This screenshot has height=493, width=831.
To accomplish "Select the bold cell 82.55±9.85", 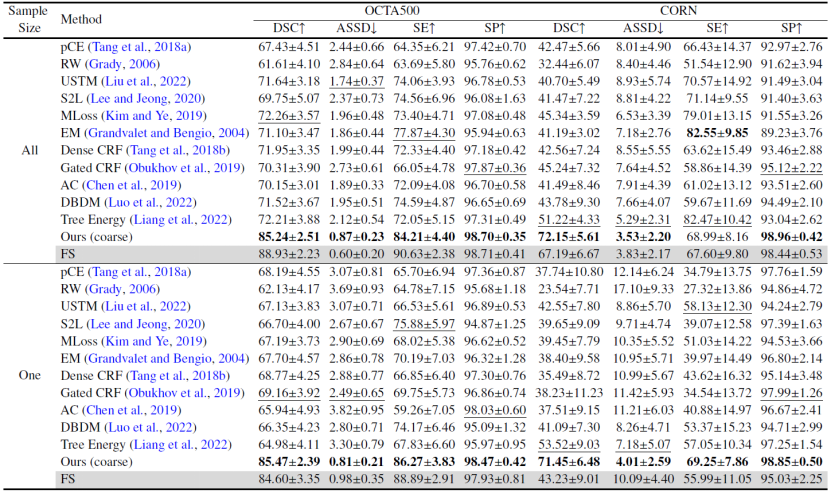I will 717,133.
